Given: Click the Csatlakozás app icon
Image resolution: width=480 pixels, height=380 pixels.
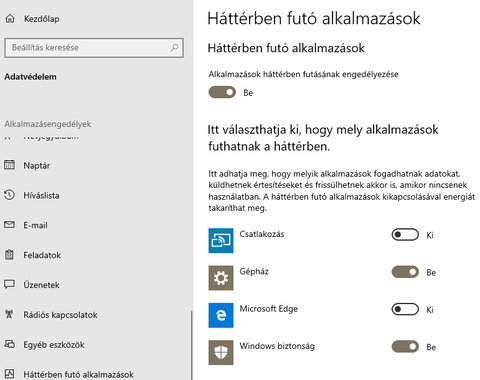Looking at the screenshot, I should 221,240.
